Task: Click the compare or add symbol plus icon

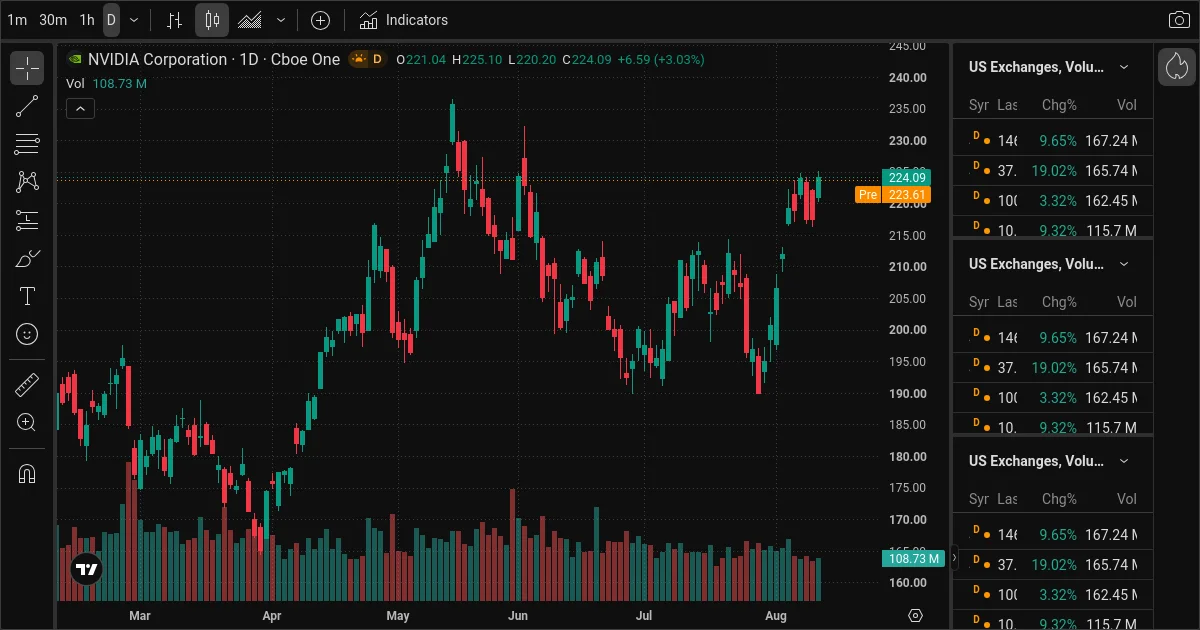Action: point(320,20)
